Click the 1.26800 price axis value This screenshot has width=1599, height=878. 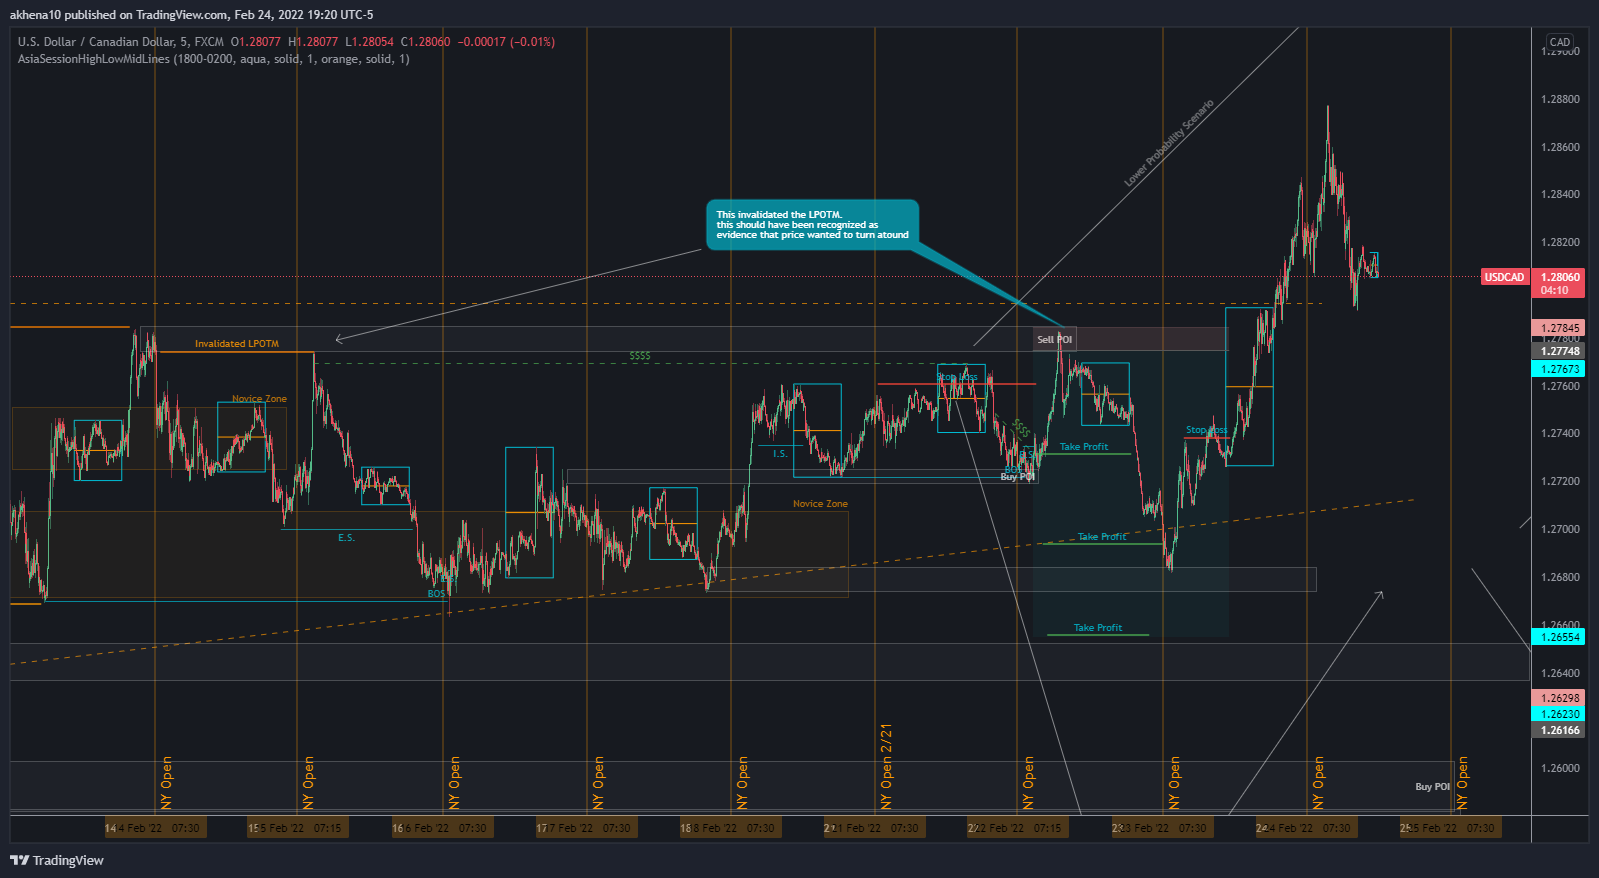tap(1560, 577)
